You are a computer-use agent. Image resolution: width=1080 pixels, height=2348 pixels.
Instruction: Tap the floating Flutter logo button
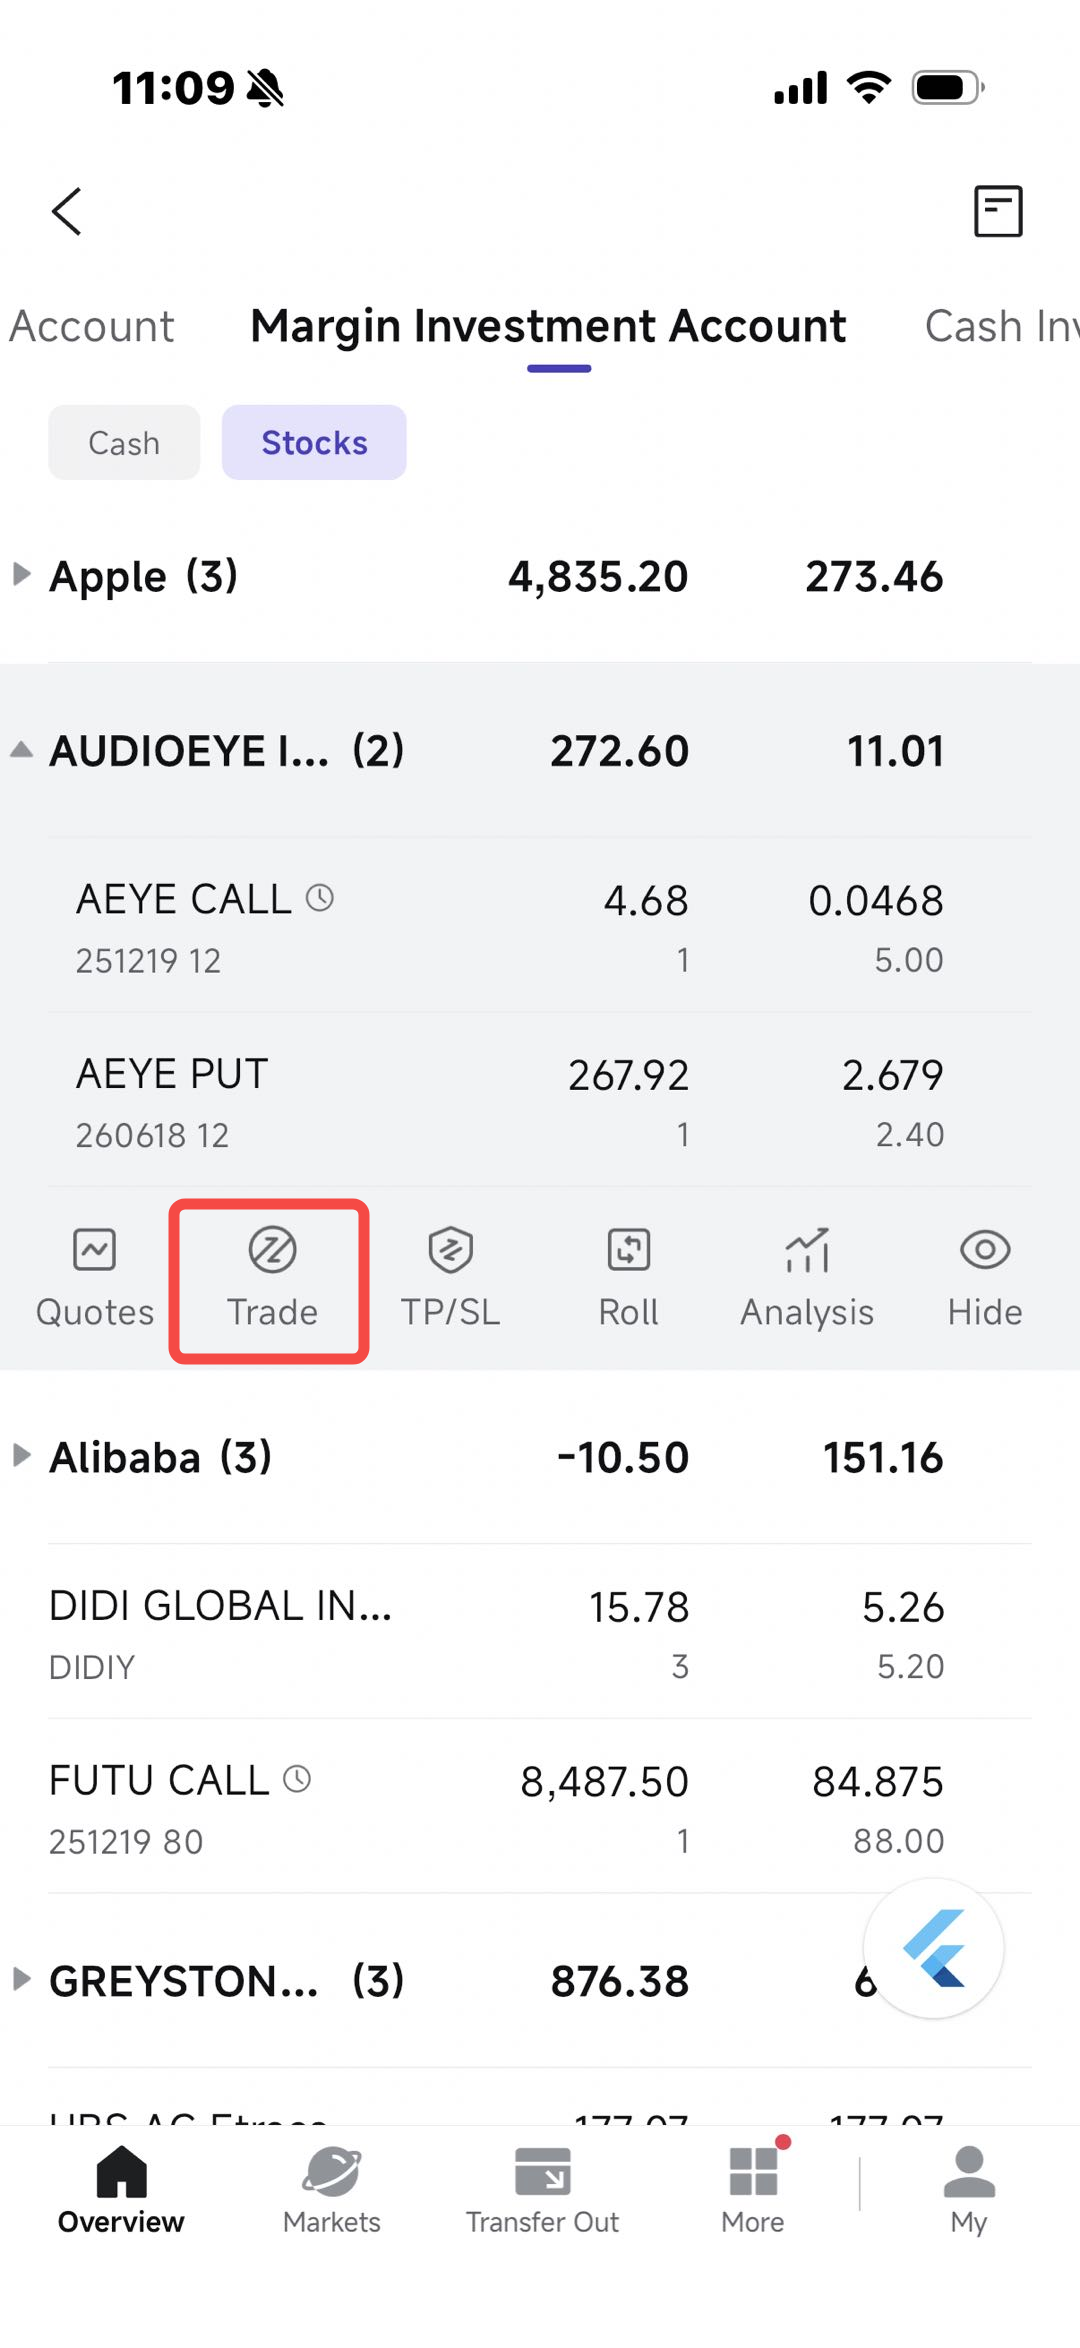tap(933, 1948)
